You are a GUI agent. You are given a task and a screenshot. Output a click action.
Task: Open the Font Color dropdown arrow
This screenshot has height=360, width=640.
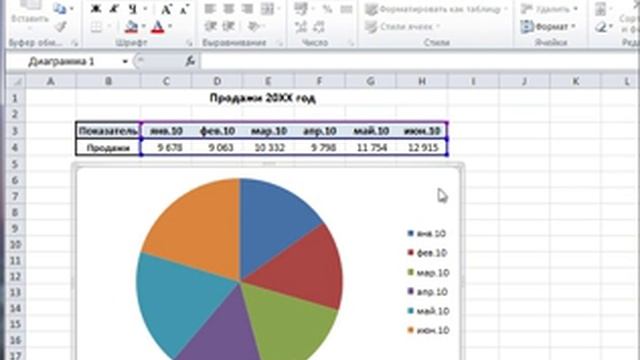coord(170,27)
